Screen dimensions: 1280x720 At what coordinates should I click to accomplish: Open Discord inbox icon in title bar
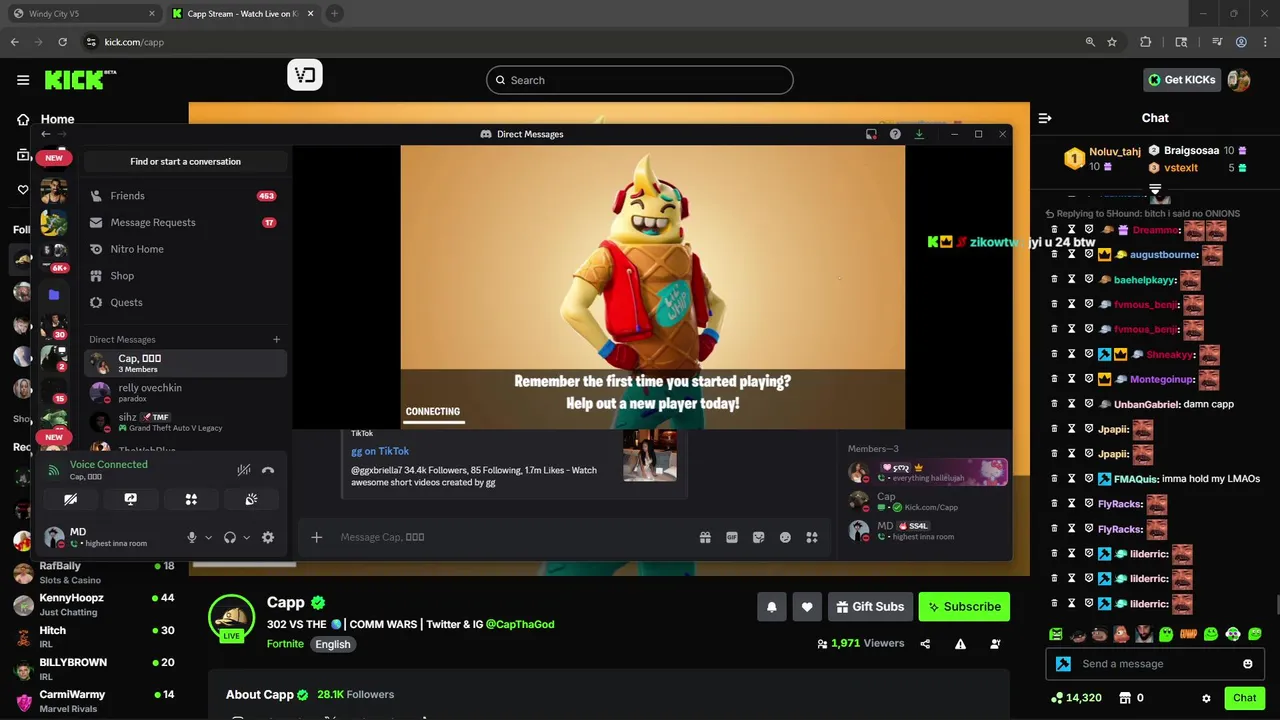pos(871,134)
